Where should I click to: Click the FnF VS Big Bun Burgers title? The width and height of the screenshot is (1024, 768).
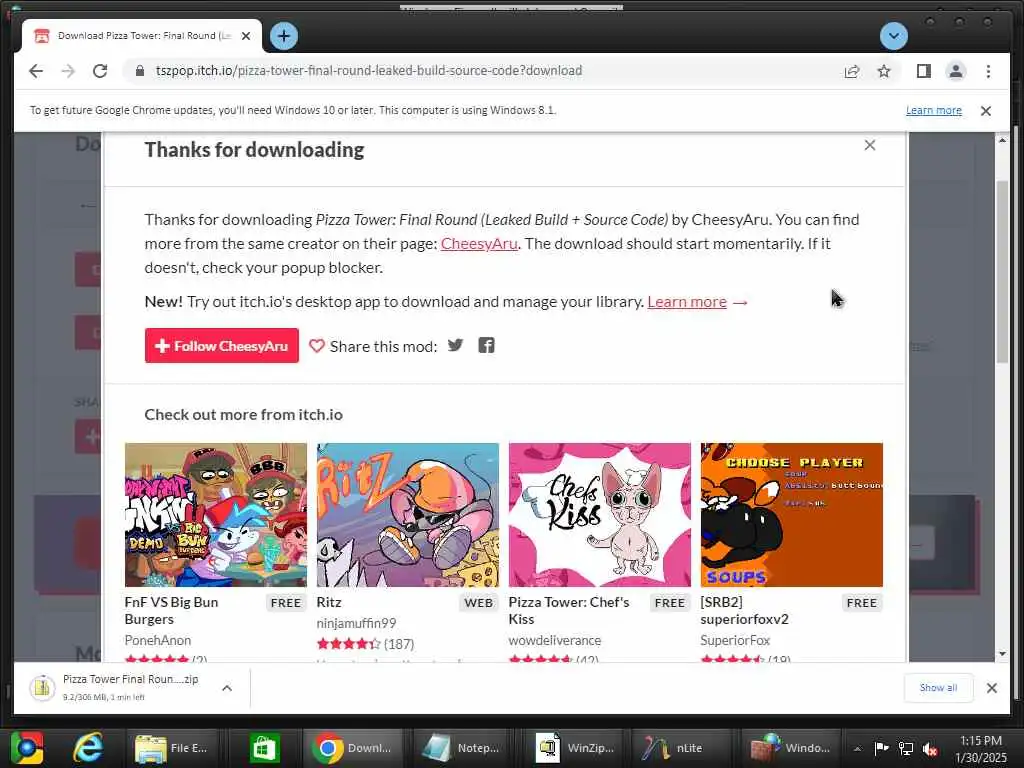(171, 611)
